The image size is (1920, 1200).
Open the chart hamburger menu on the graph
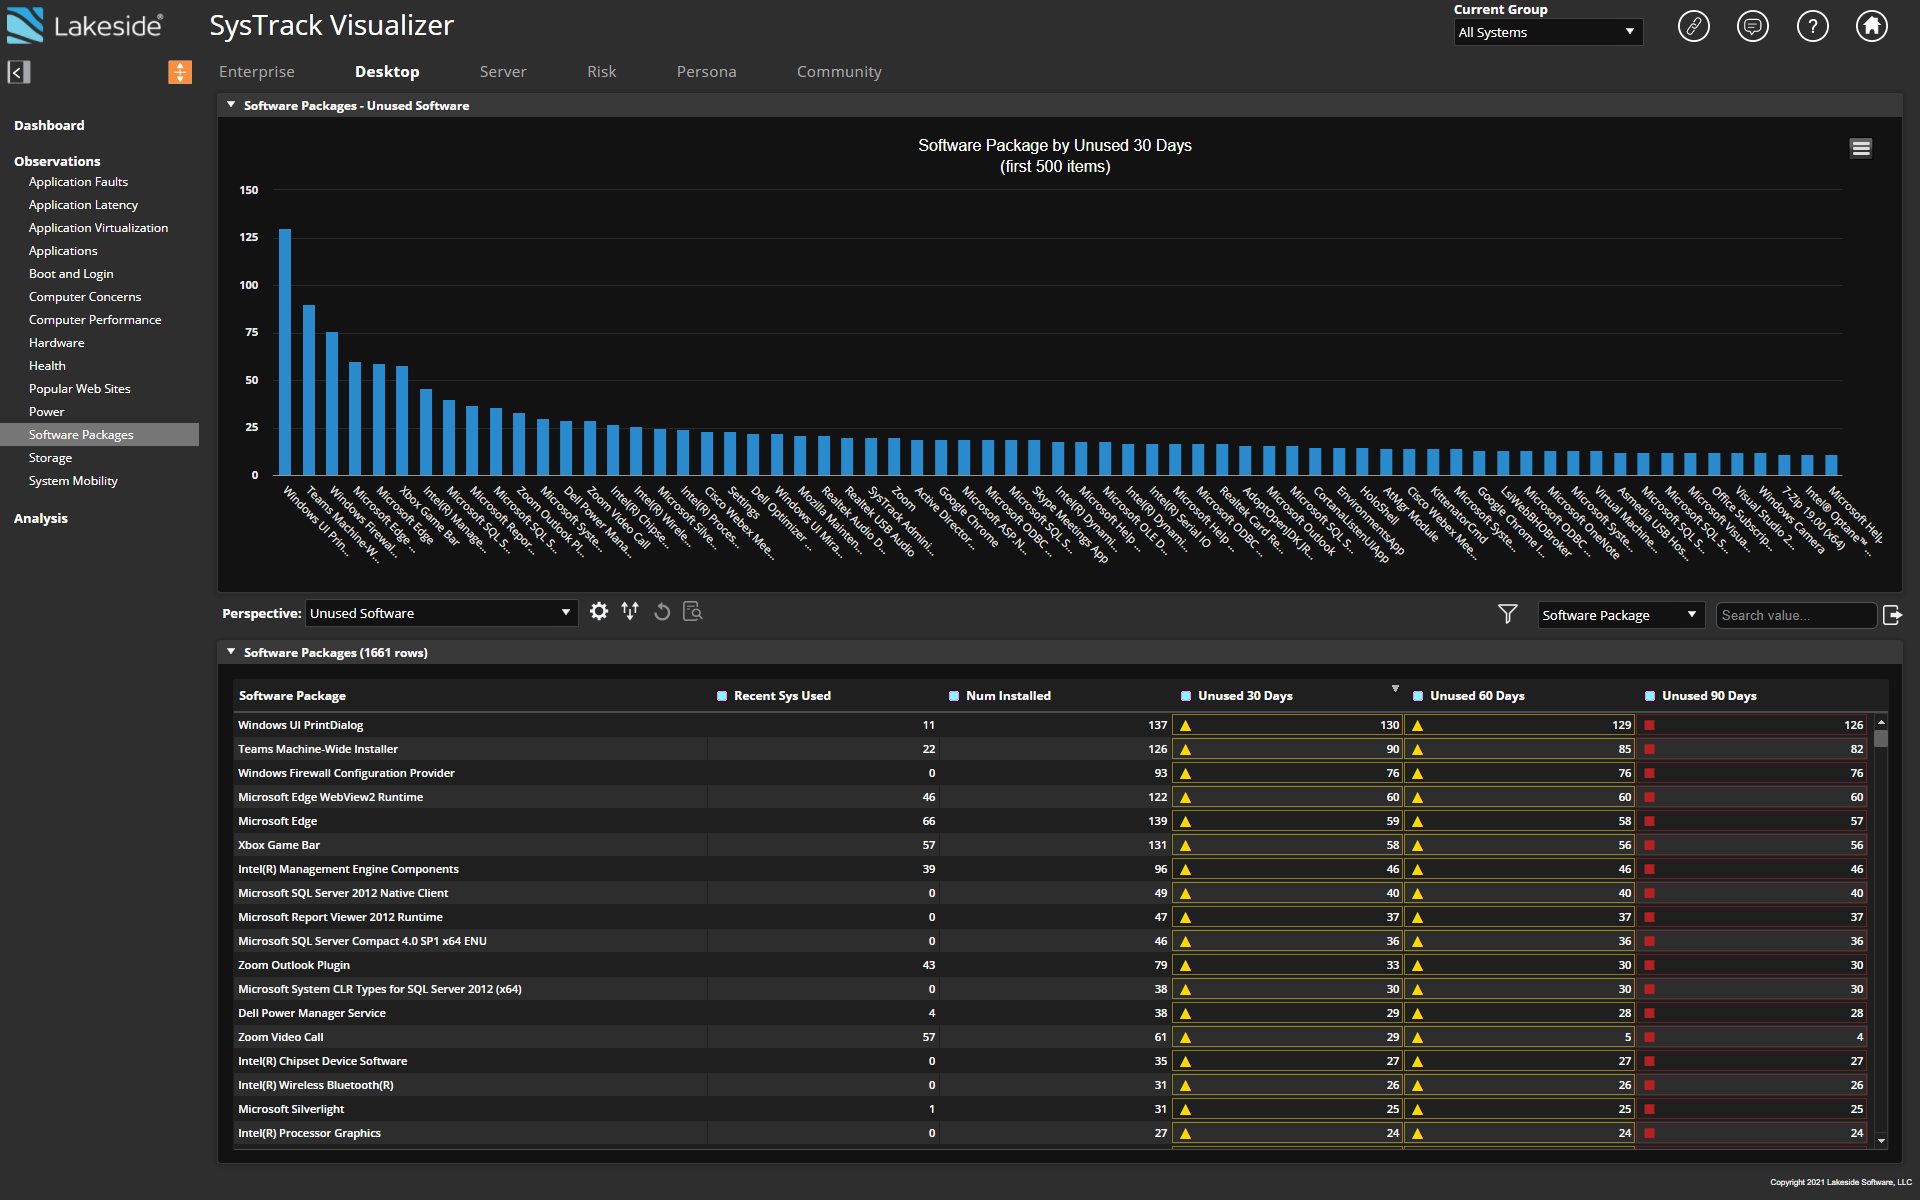click(x=1861, y=147)
